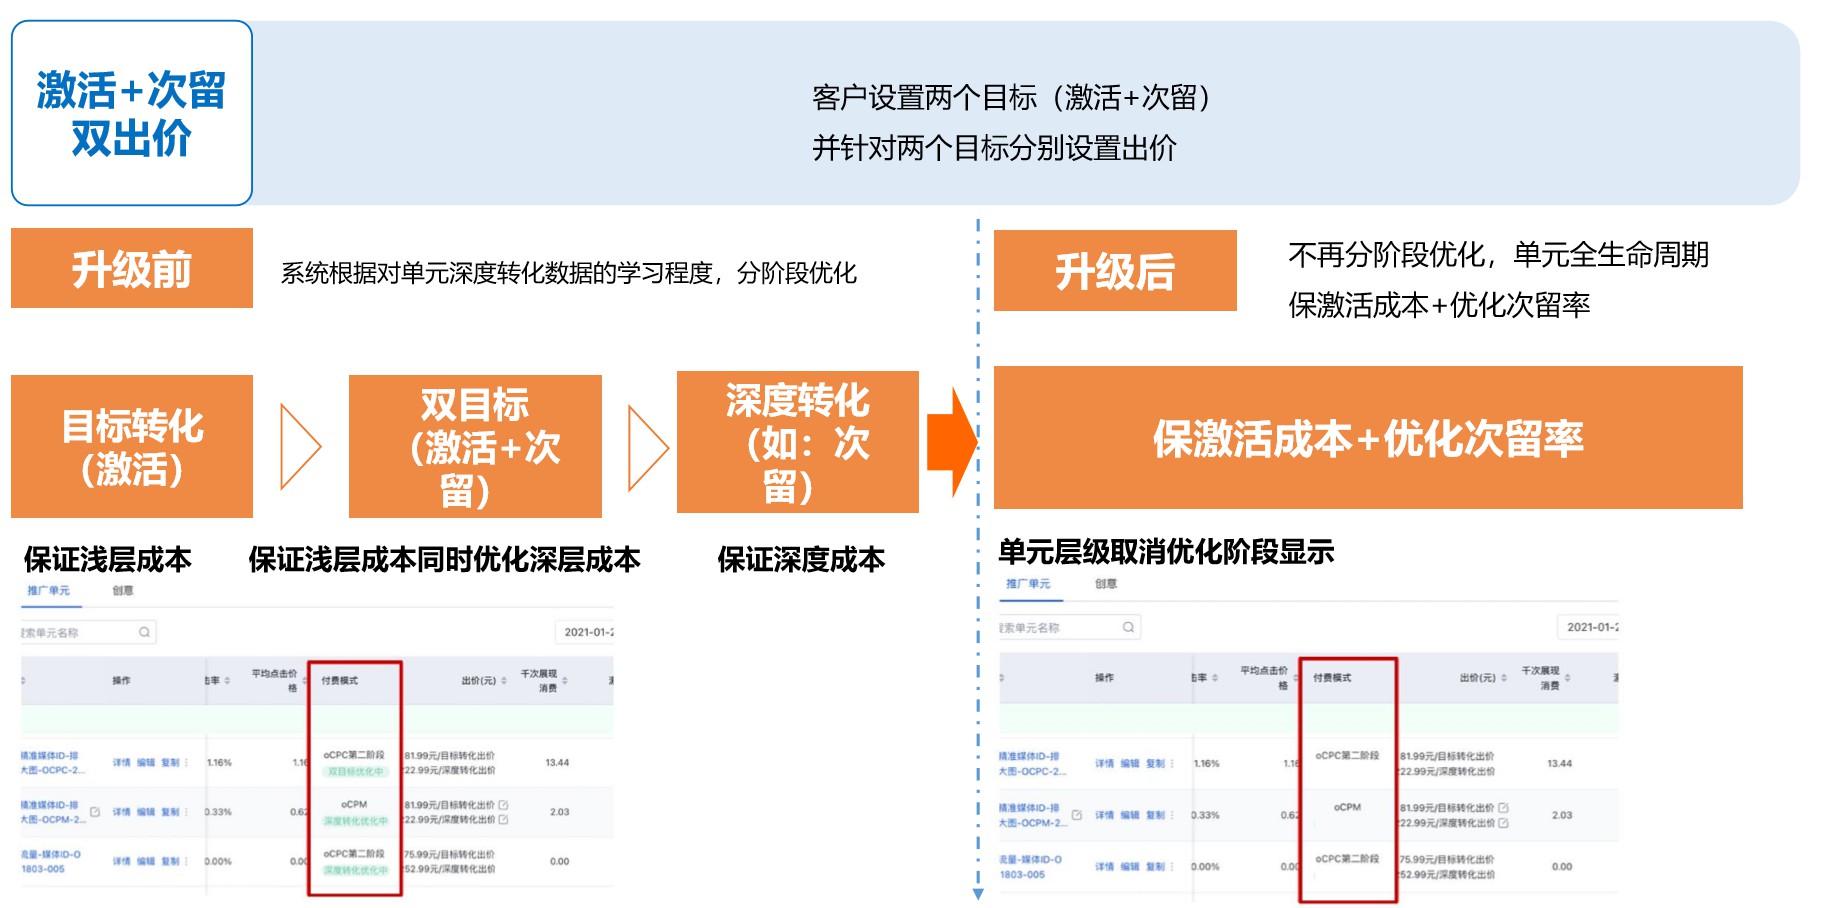
Task: Select the 深度转化(如:次留) stage box
Action: click(x=798, y=442)
